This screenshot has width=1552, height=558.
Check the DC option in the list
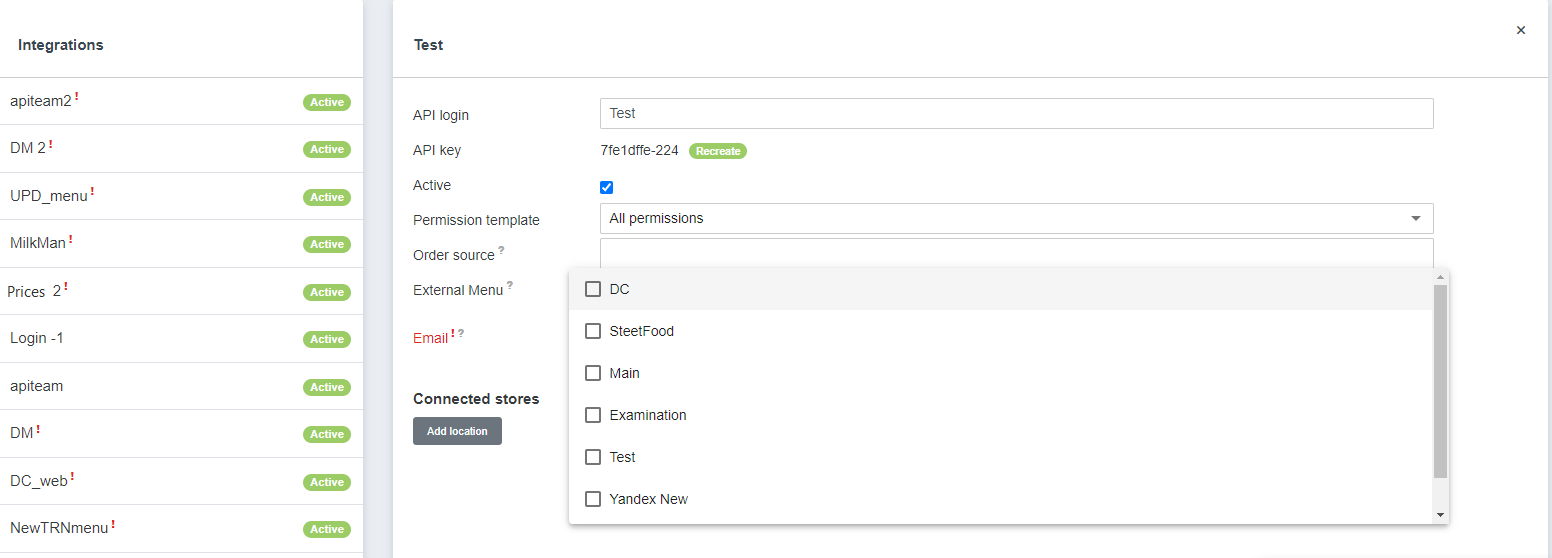tap(593, 289)
